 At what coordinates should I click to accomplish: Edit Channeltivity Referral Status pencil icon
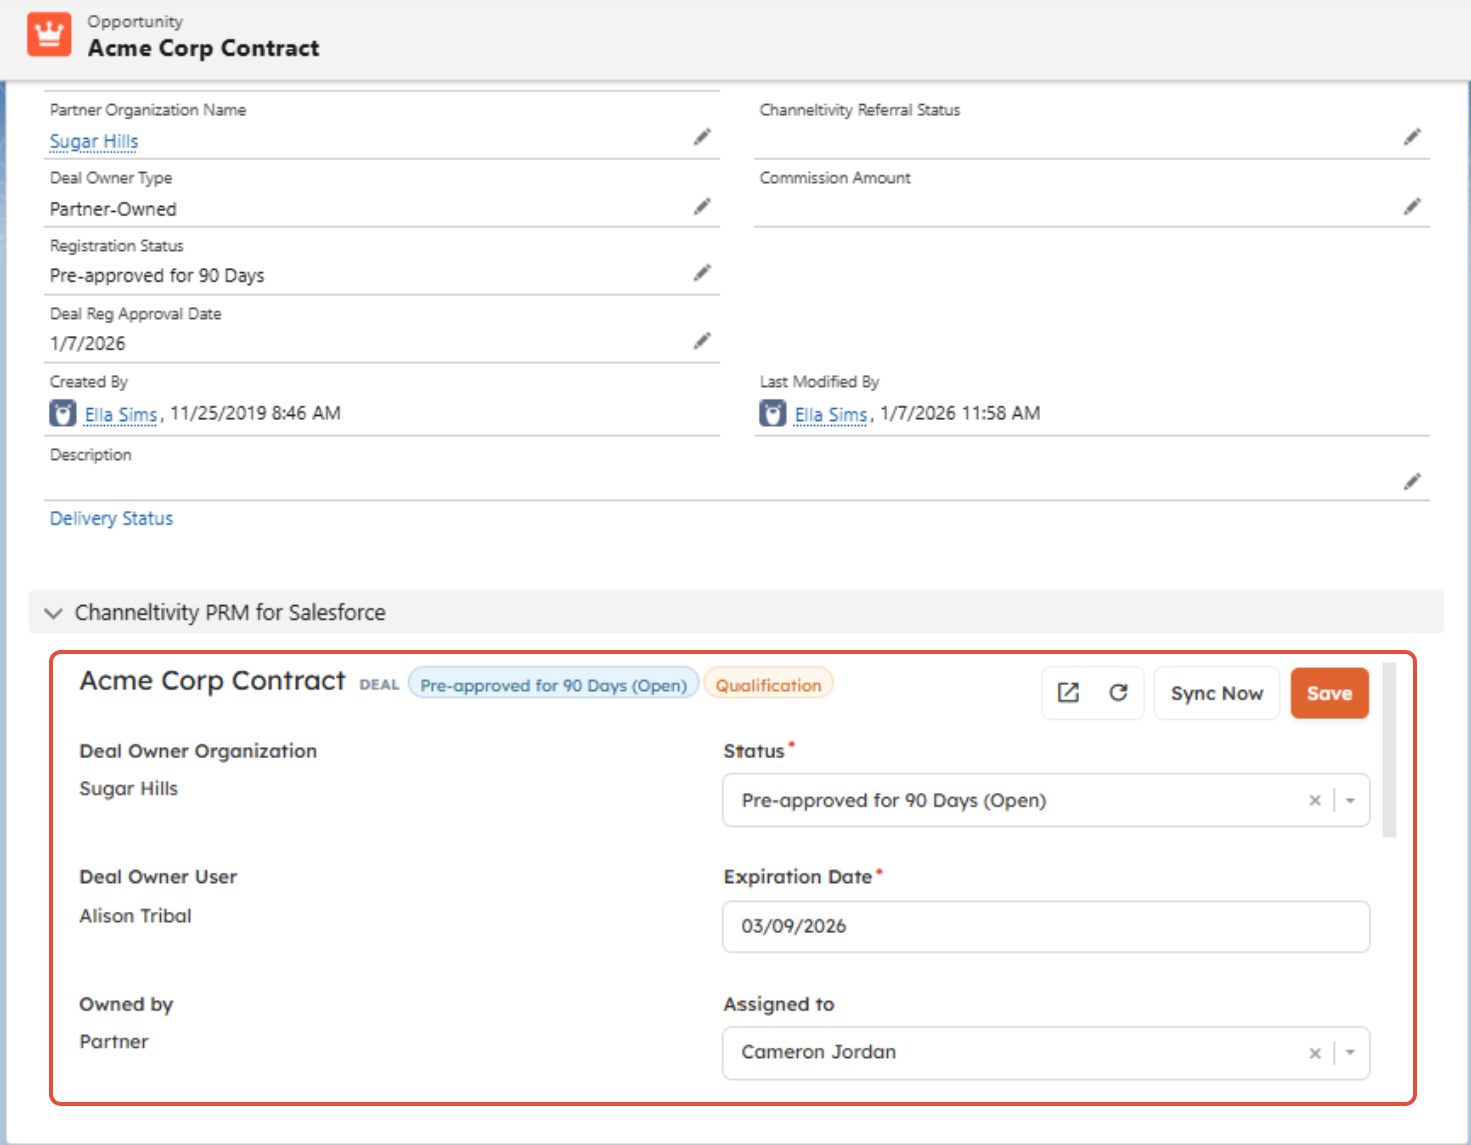[1412, 137]
